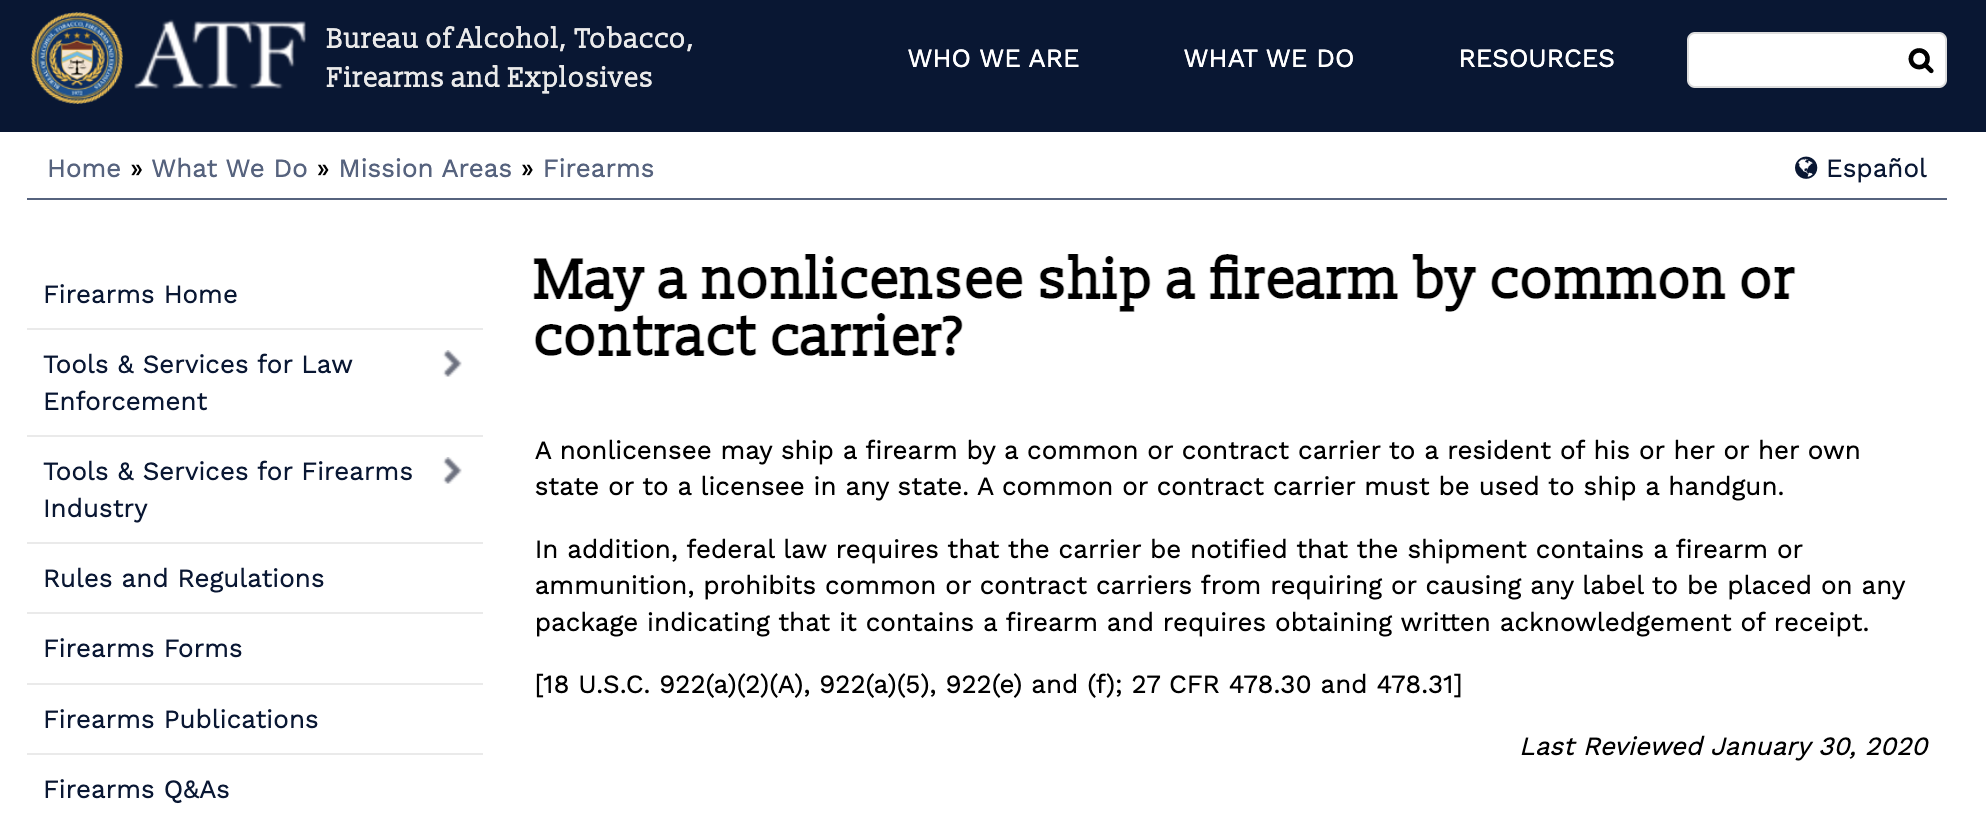Click What We Do breadcrumb link
This screenshot has width=1986, height=822.
pos(229,169)
